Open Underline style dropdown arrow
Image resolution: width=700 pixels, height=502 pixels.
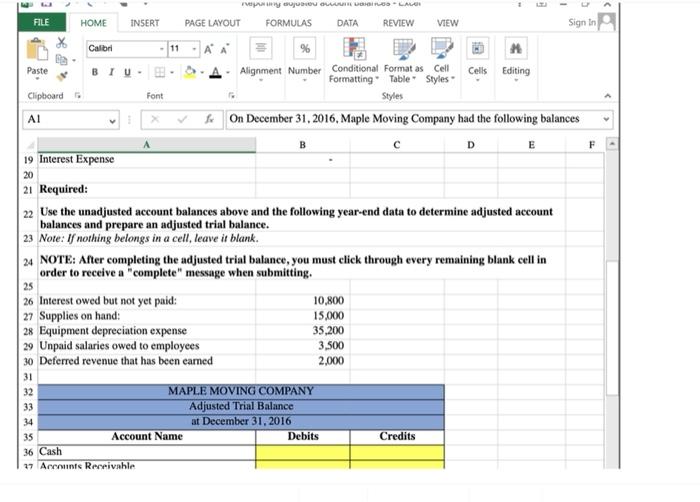pyautogui.click(x=139, y=72)
